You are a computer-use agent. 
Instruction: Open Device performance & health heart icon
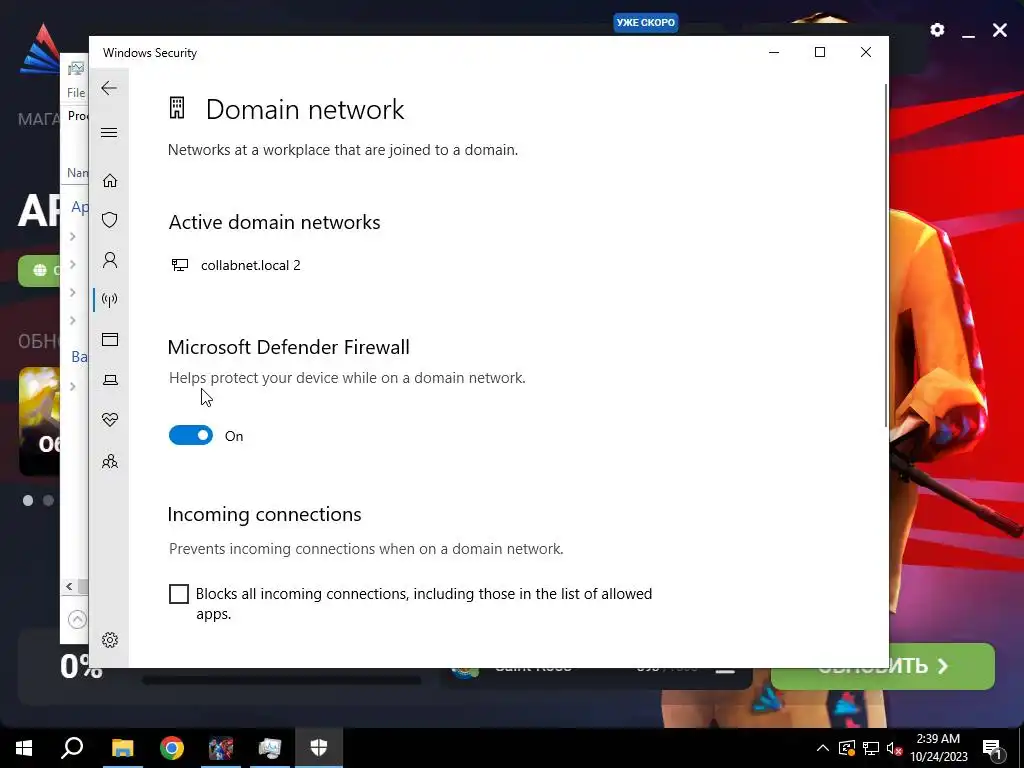[110, 420]
